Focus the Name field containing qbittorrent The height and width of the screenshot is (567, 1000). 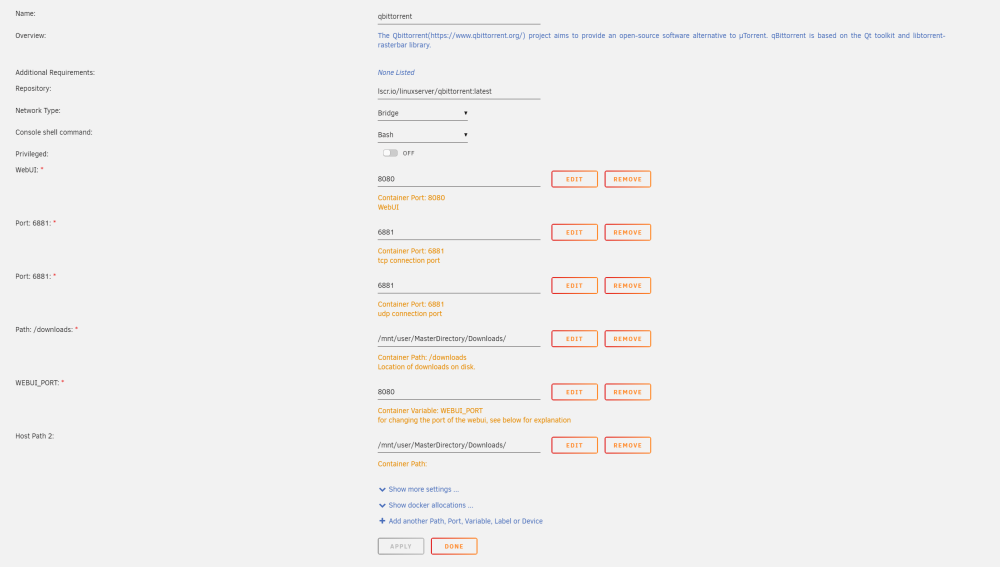coord(459,17)
